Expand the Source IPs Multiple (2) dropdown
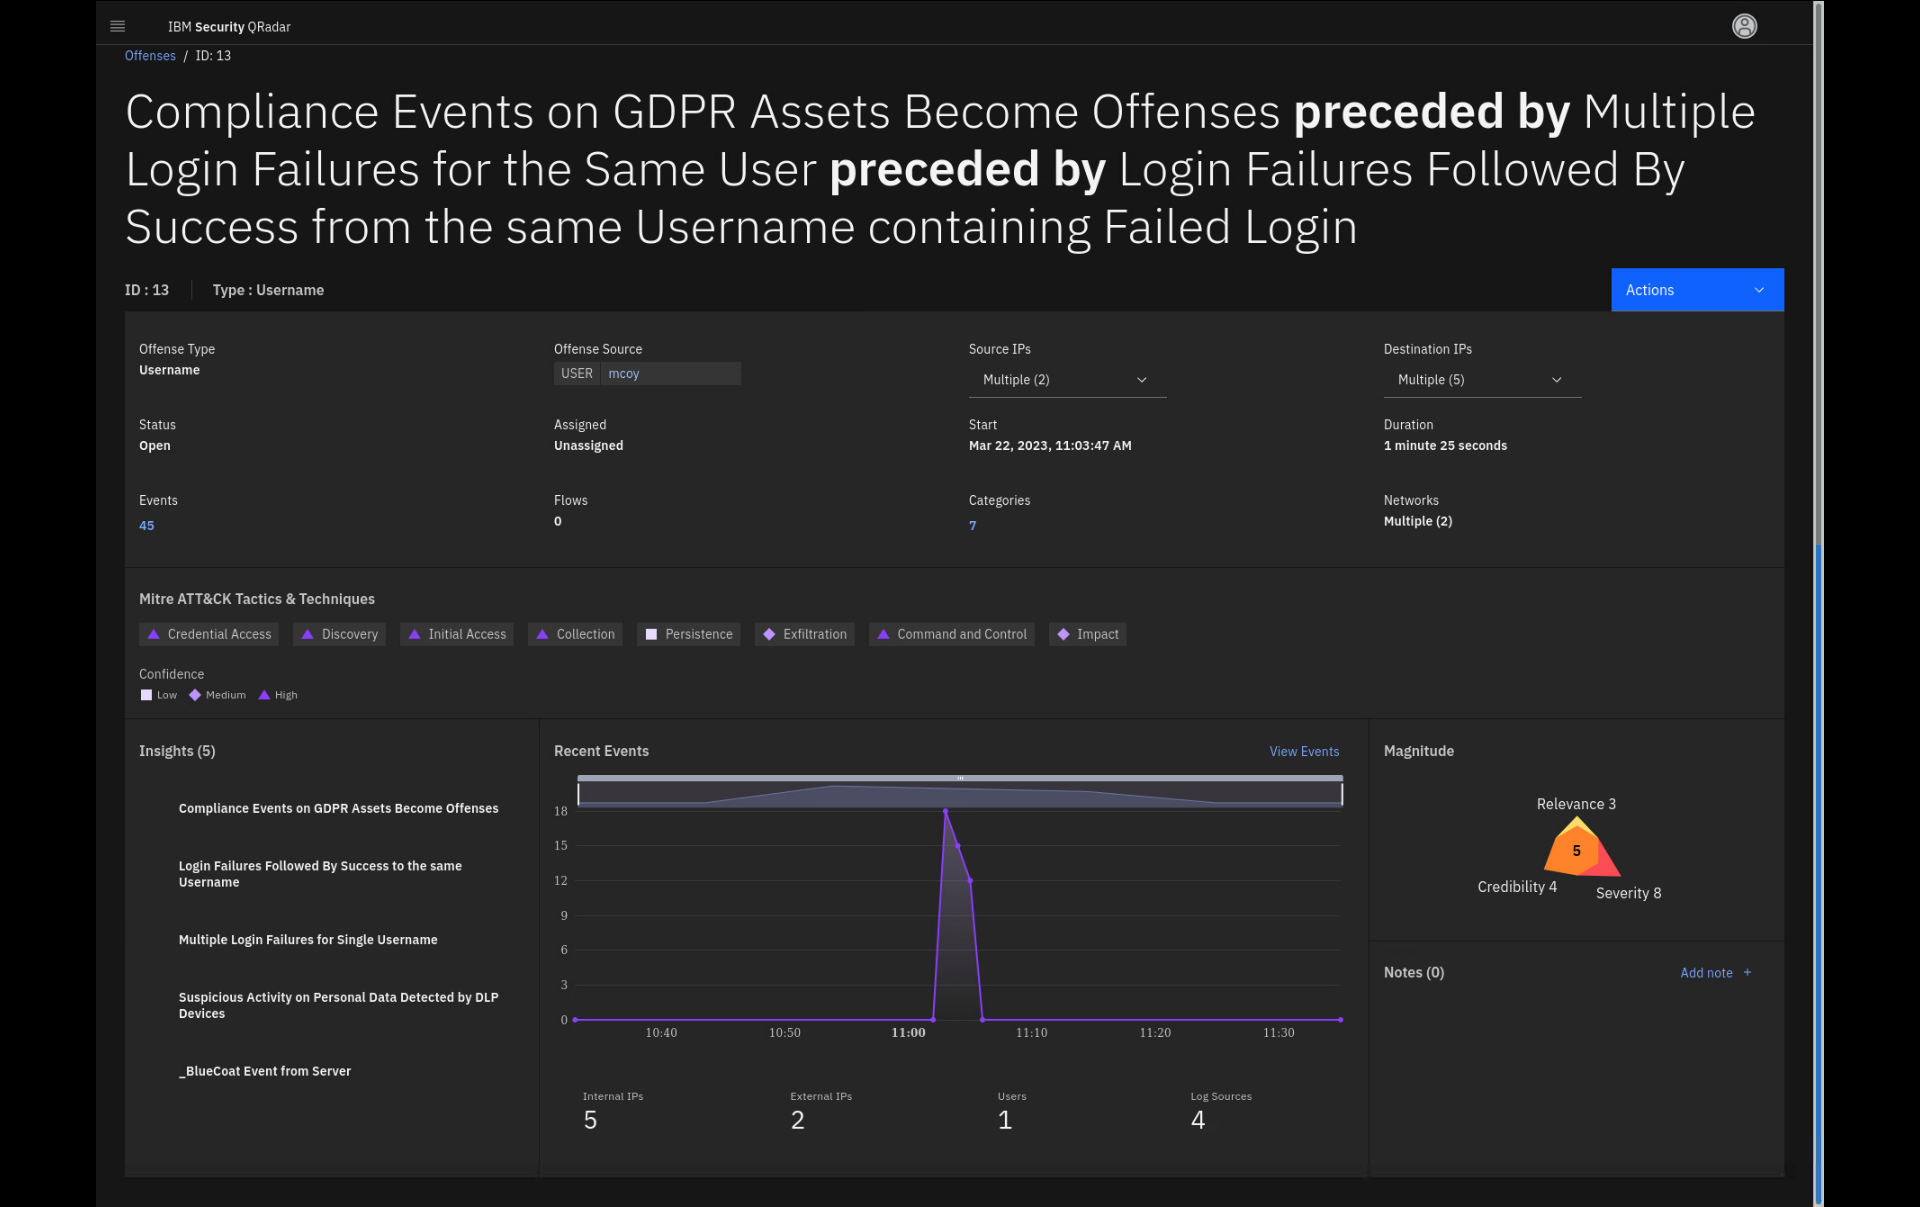 1065,380
